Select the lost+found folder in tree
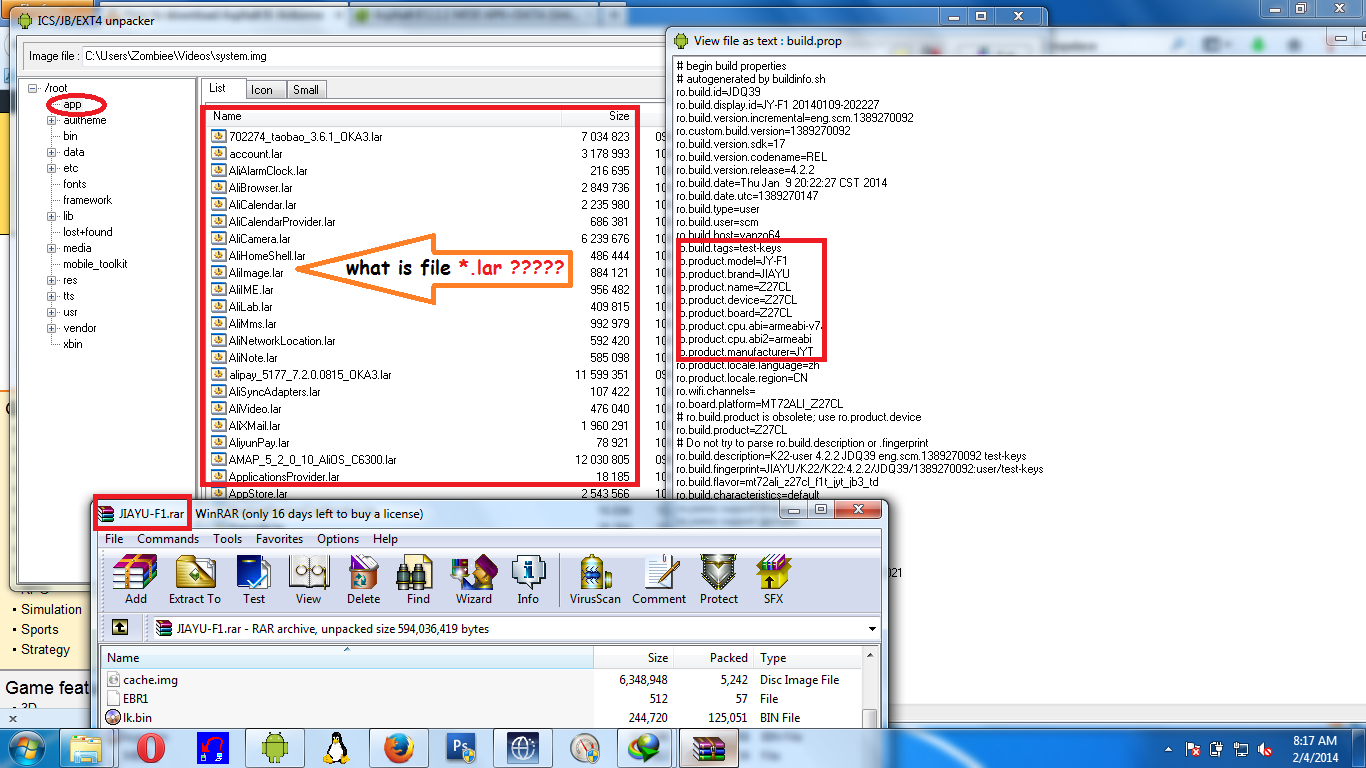 coord(88,232)
